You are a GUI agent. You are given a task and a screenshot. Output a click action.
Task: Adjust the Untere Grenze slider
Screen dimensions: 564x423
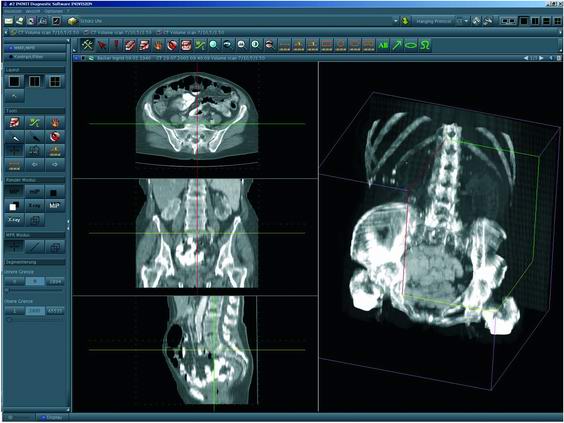tap(35, 290)
